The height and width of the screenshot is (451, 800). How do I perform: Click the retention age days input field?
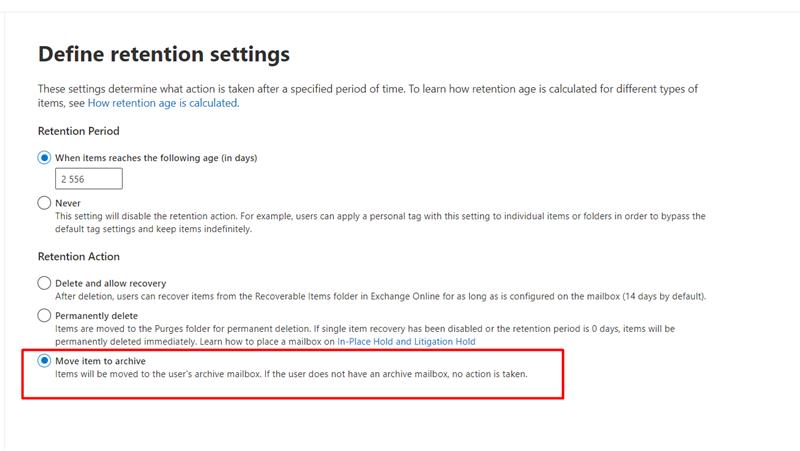[x=89, y=179]
